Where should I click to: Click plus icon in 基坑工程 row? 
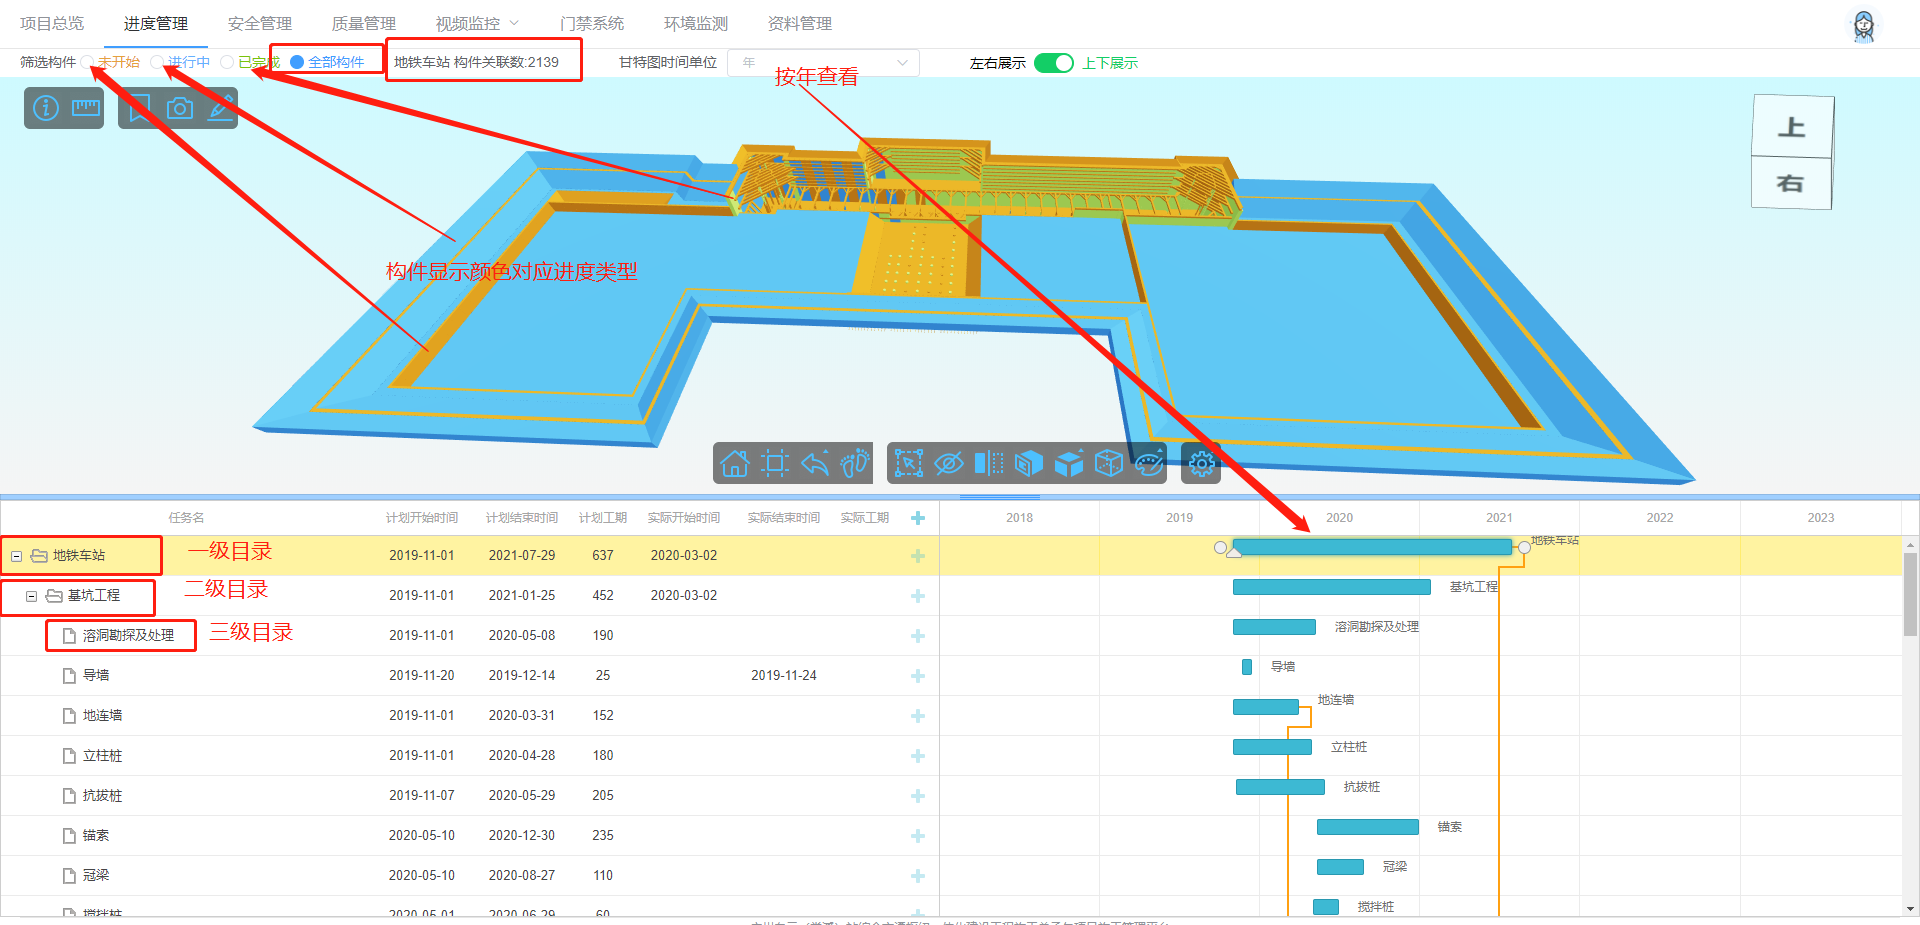tap(918, 596)
